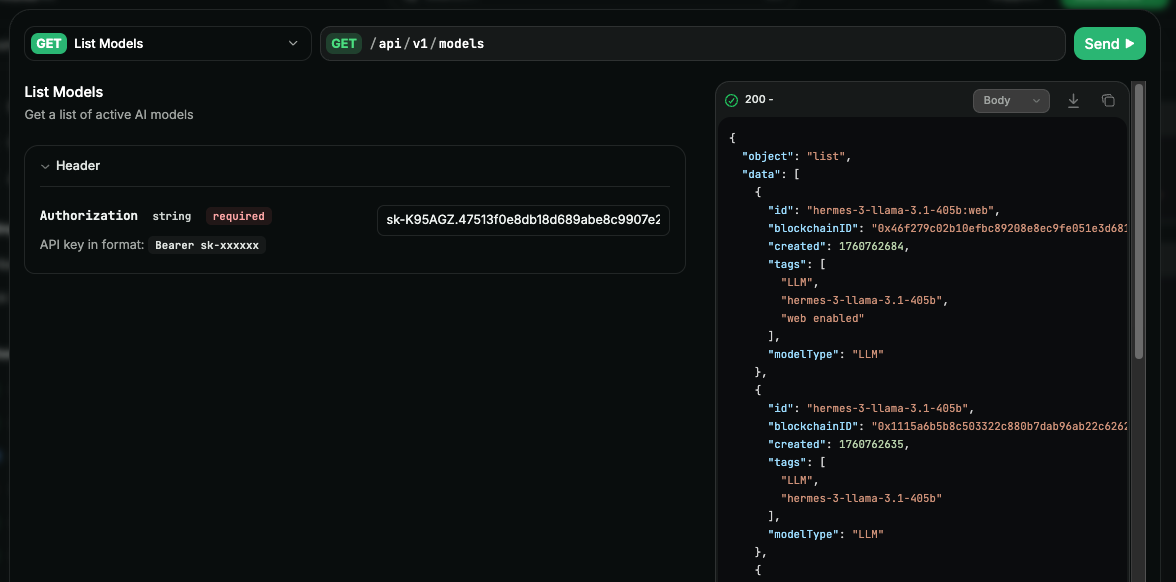Click the green GET badge in endpoint selector
1176x582 pixels.
pyautogui.click(x=49, y=44)
